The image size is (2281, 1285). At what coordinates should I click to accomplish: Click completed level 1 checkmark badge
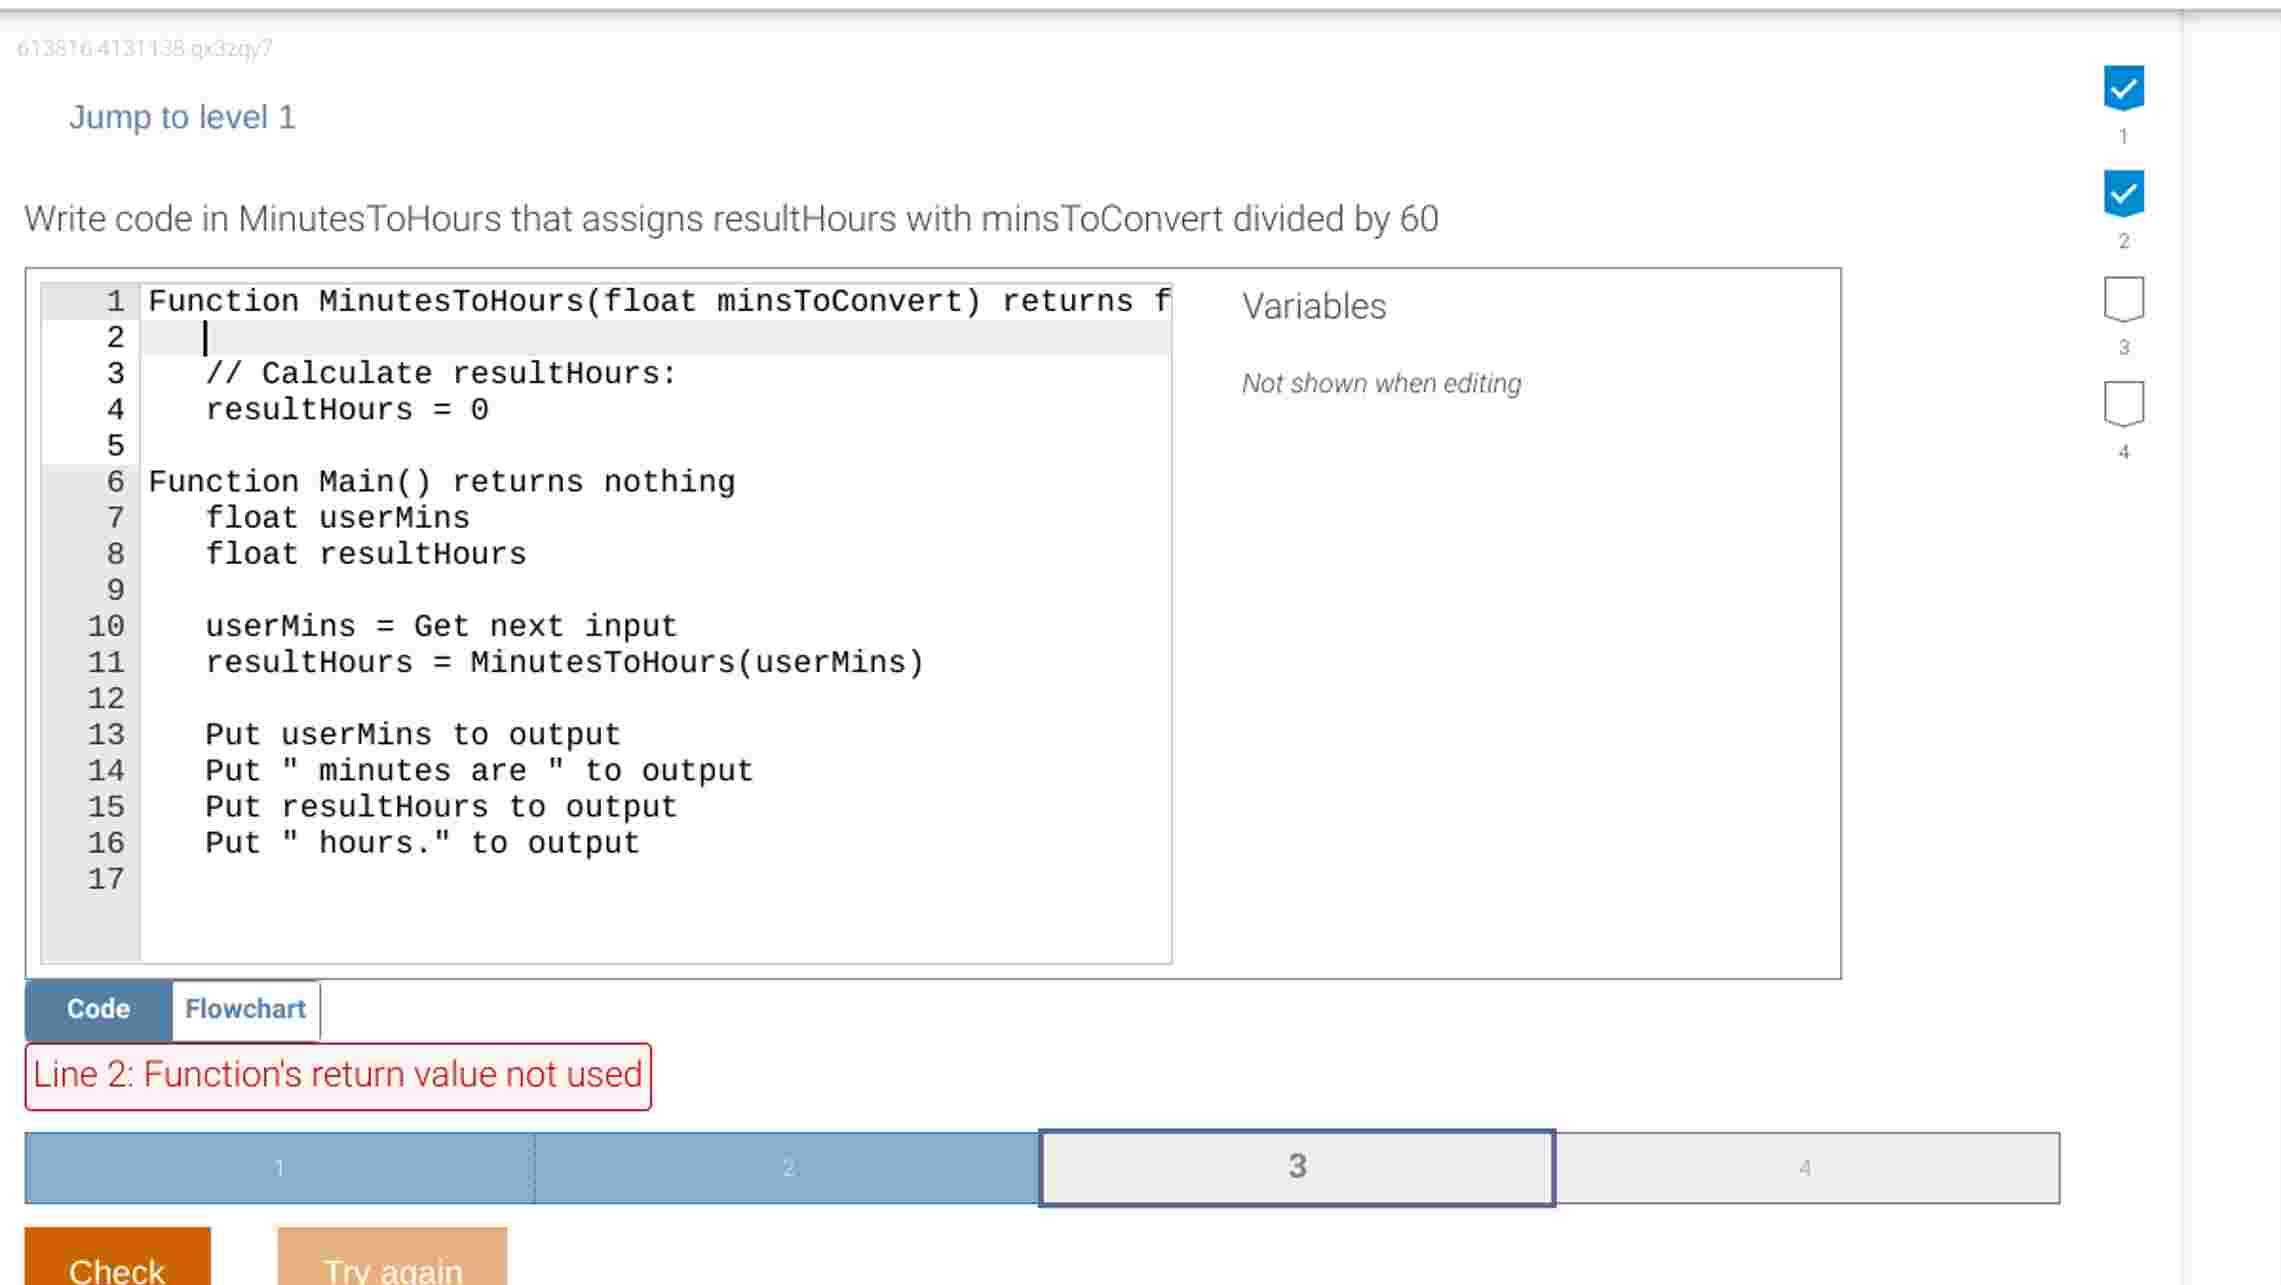(2123, 88)
